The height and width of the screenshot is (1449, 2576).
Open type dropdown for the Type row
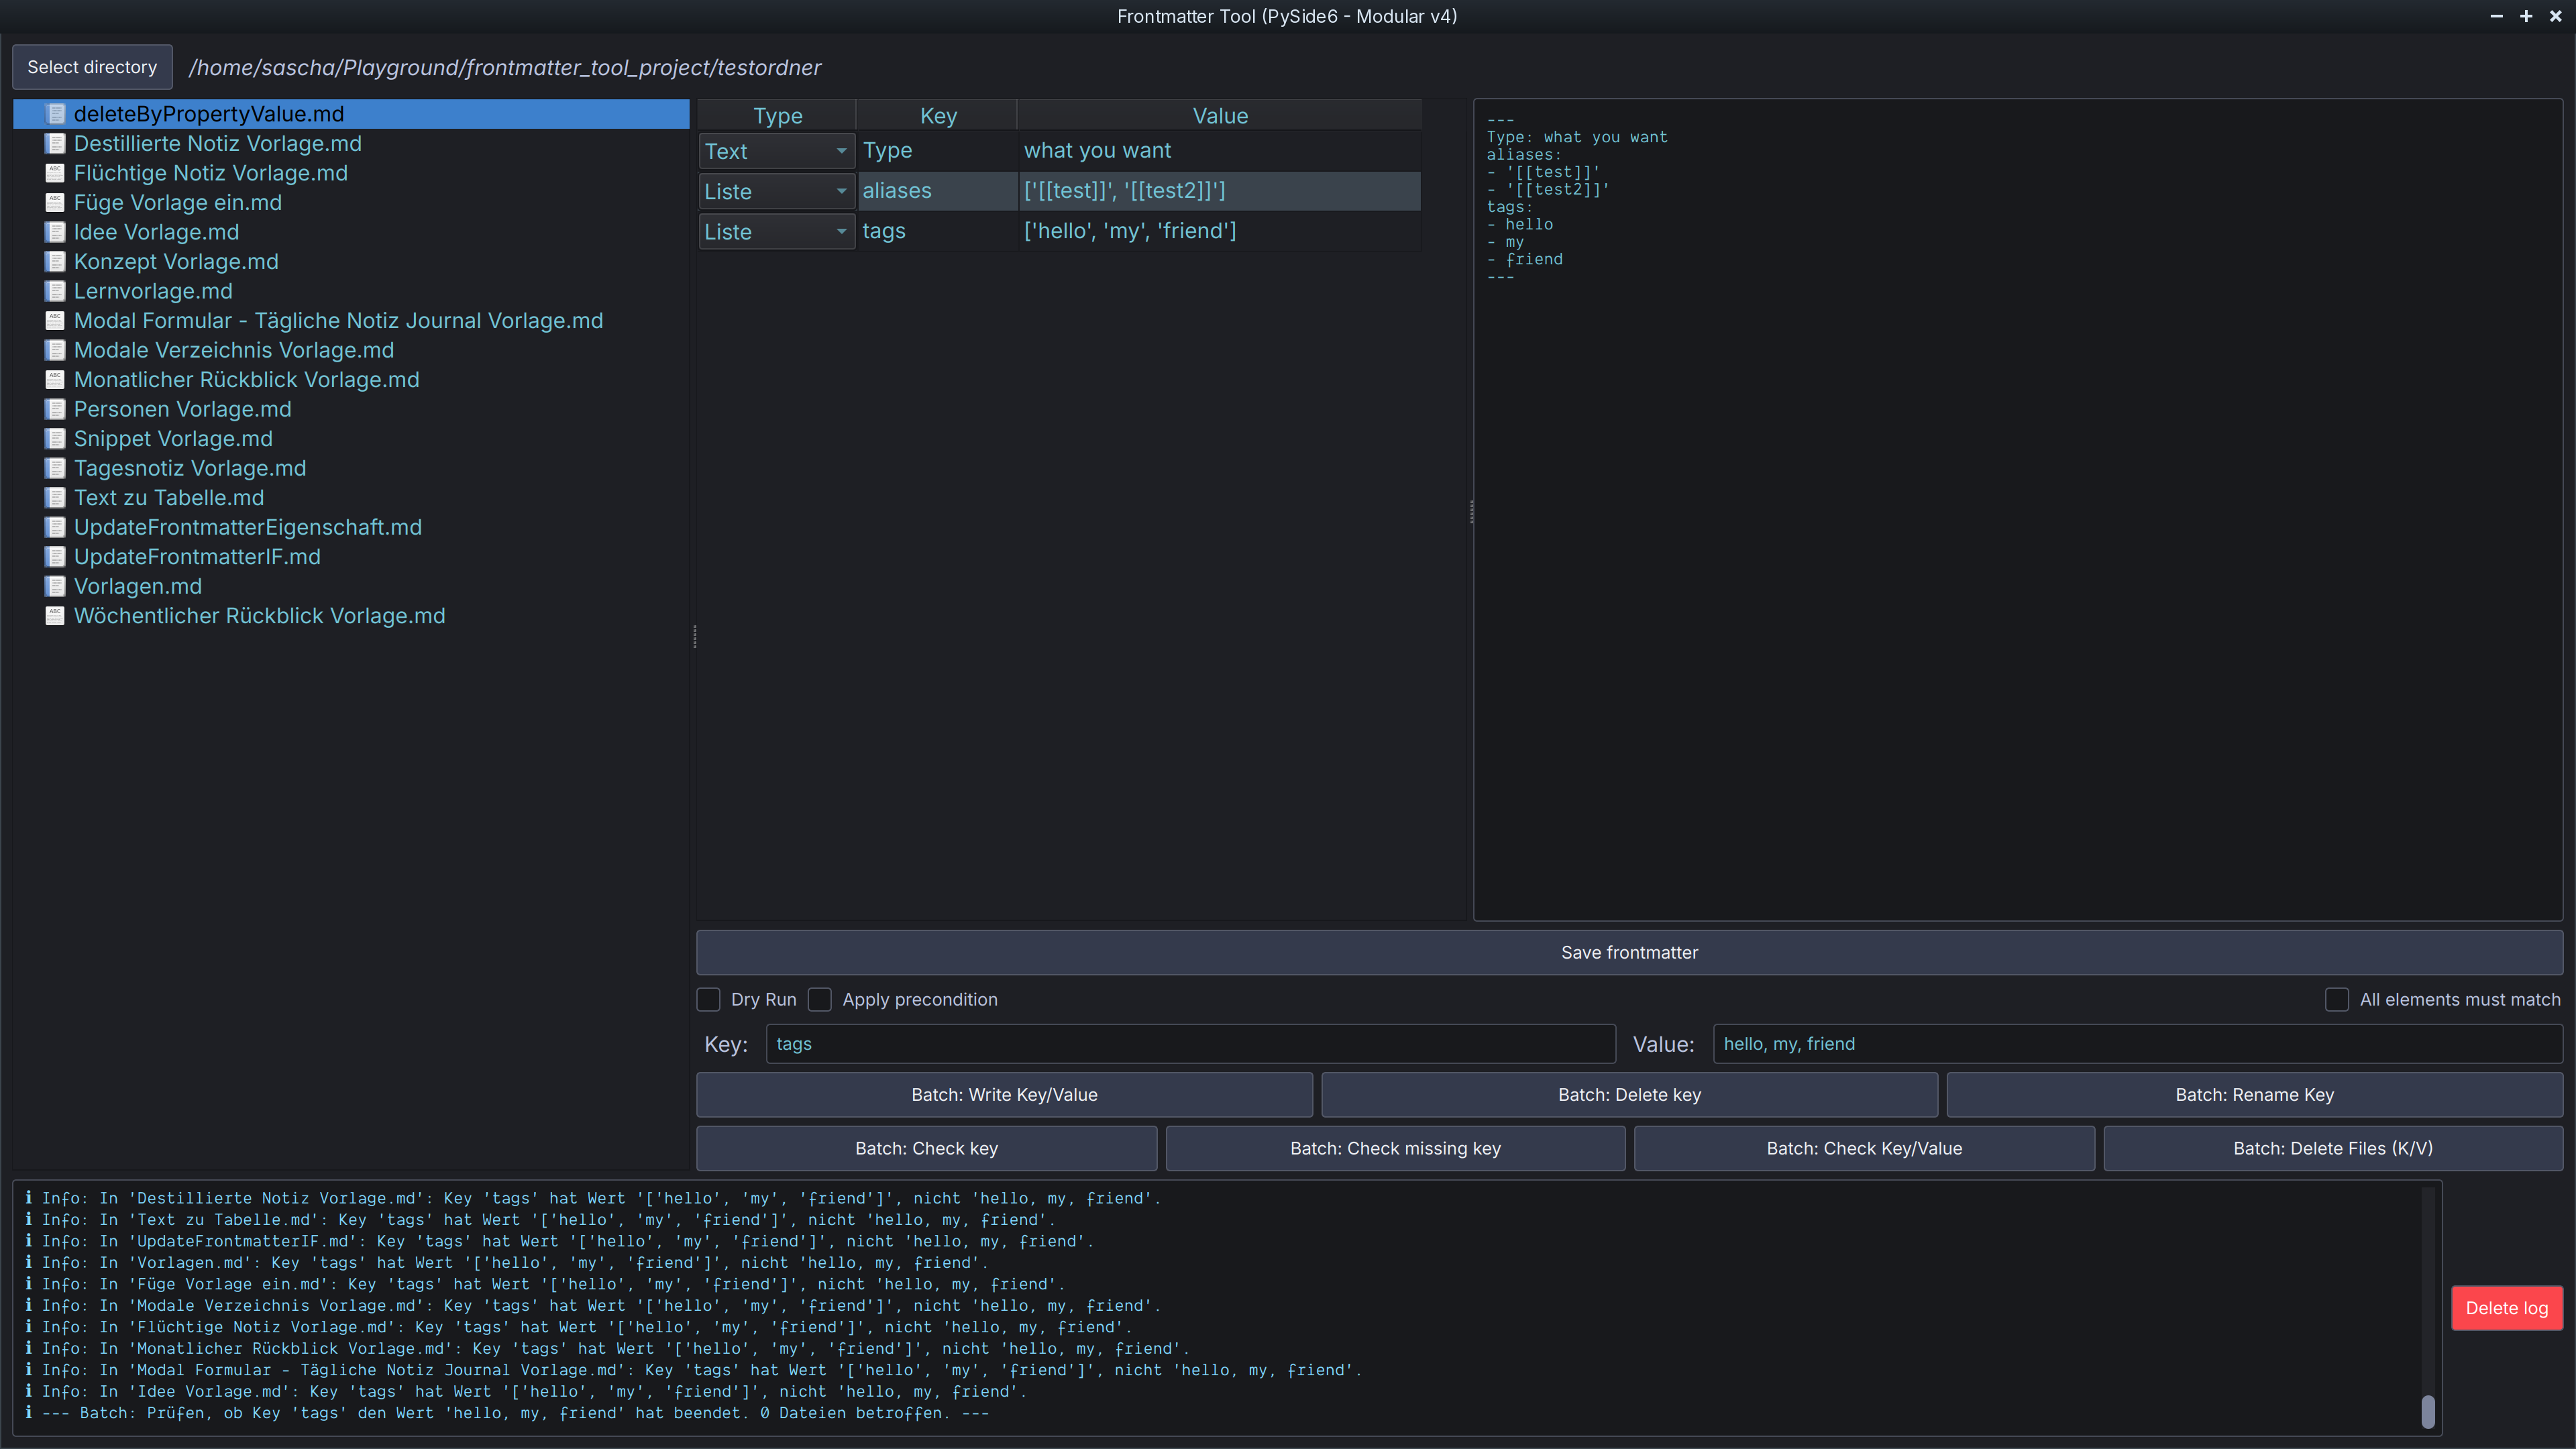776,151
